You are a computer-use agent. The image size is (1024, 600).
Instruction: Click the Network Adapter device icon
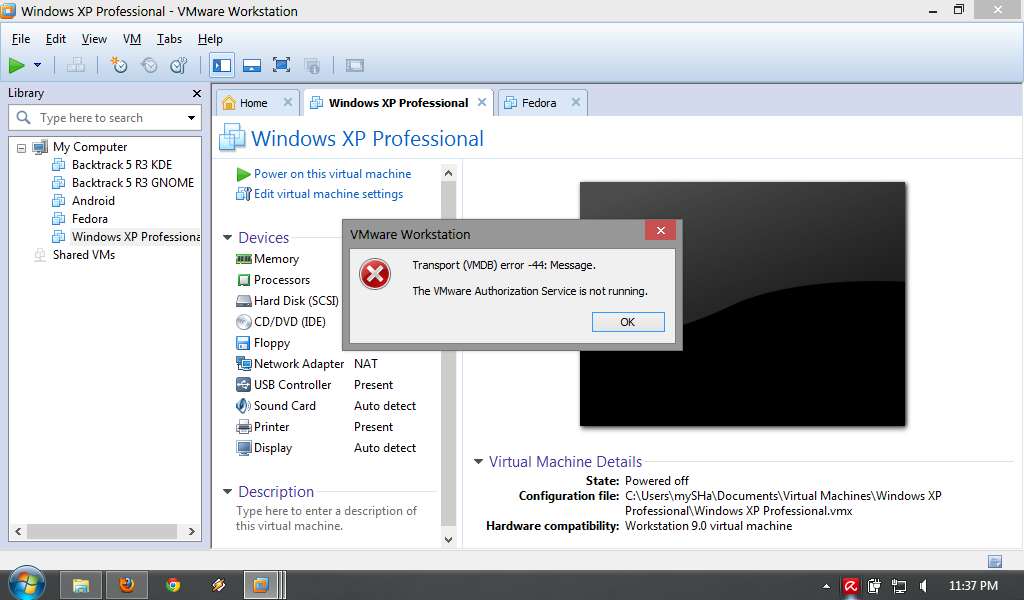[244, 364]
